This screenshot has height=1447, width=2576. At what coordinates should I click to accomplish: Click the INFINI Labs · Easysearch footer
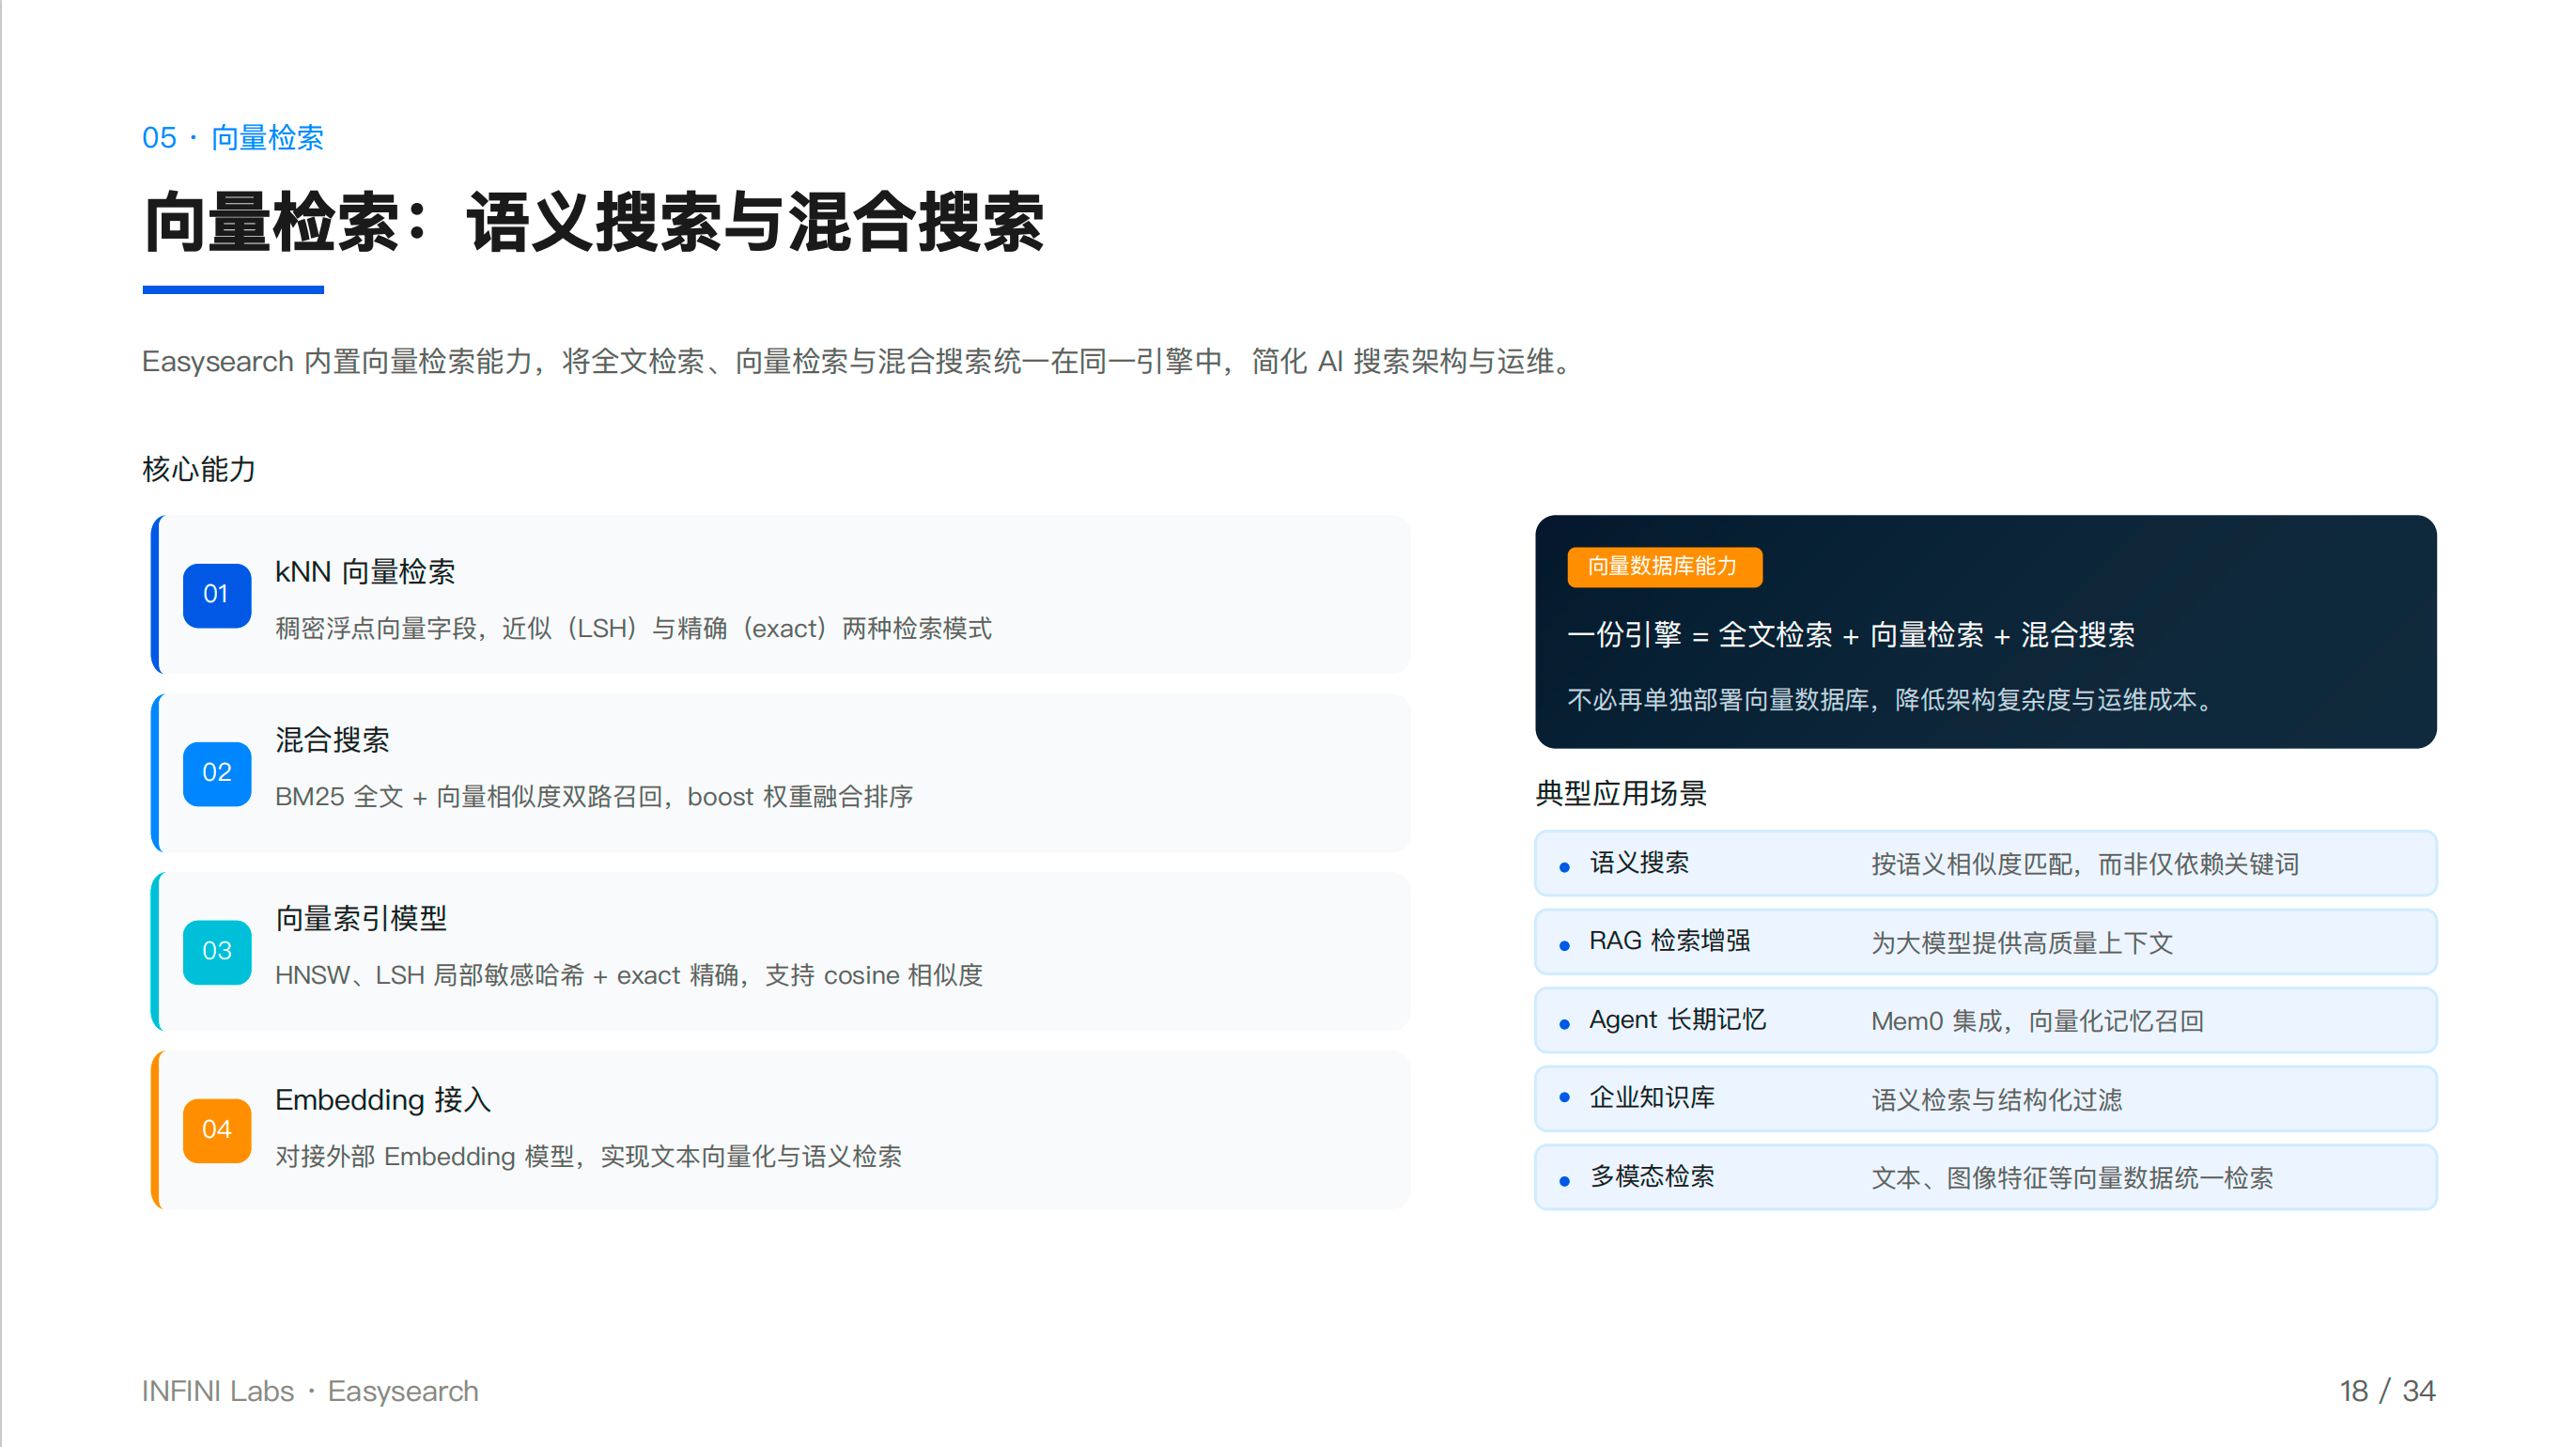pos(310,1391)
